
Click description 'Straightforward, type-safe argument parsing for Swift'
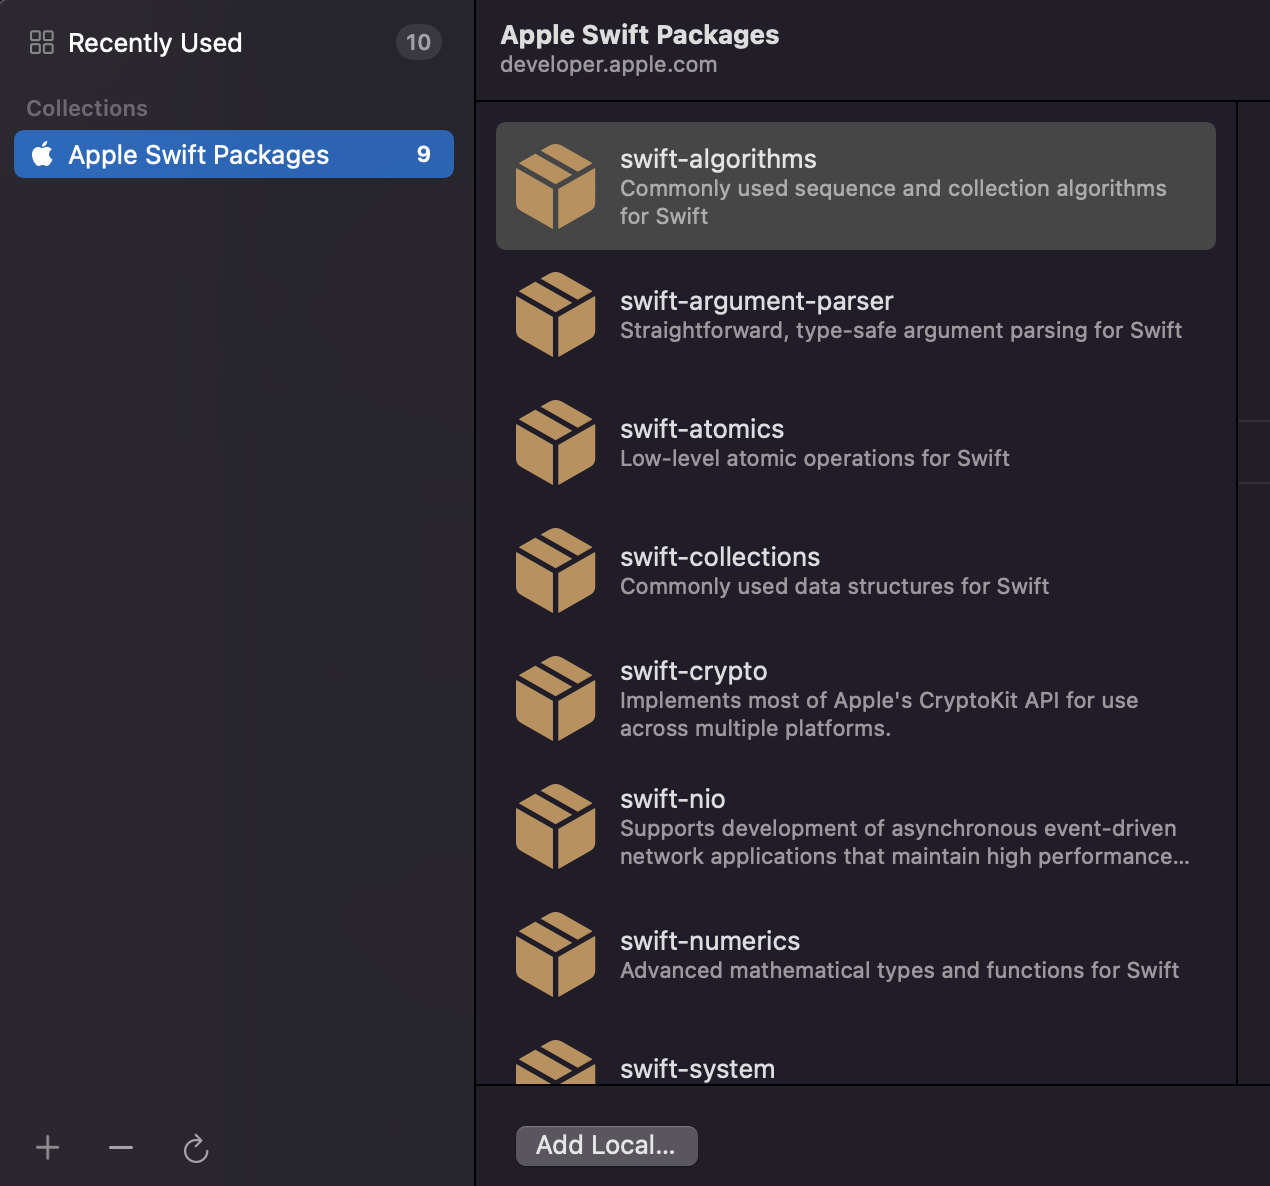click(901, 330)
